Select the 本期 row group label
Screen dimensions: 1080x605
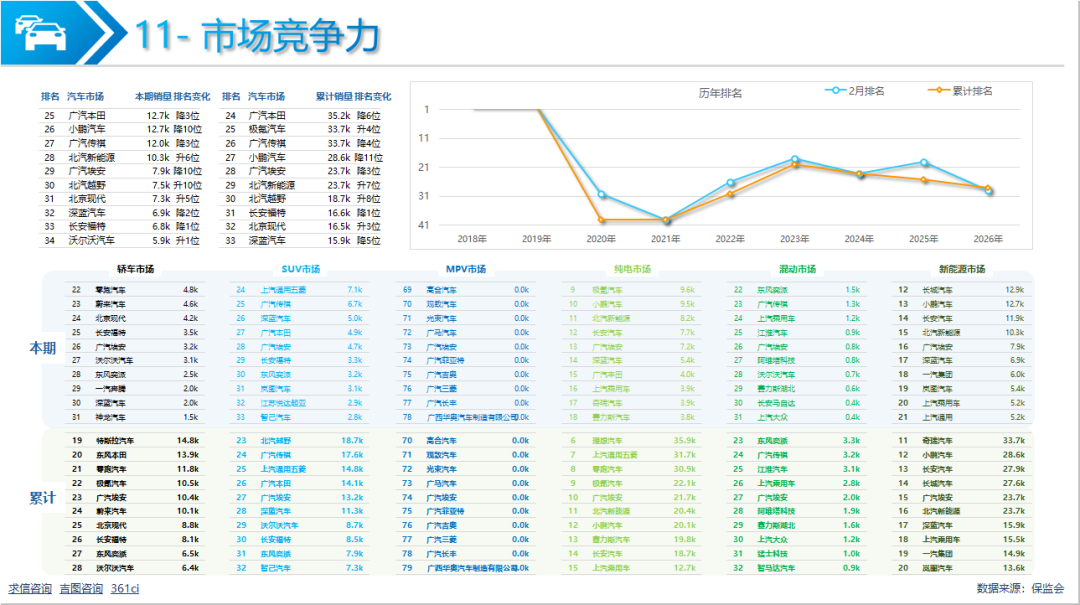[x=42, y=348]
